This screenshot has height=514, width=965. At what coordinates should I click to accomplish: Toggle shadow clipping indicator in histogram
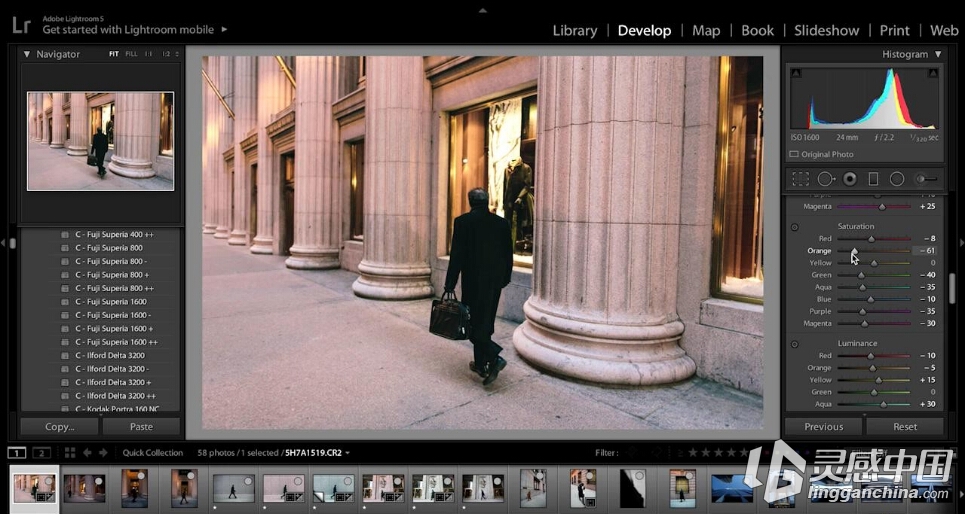pos(796,74)
